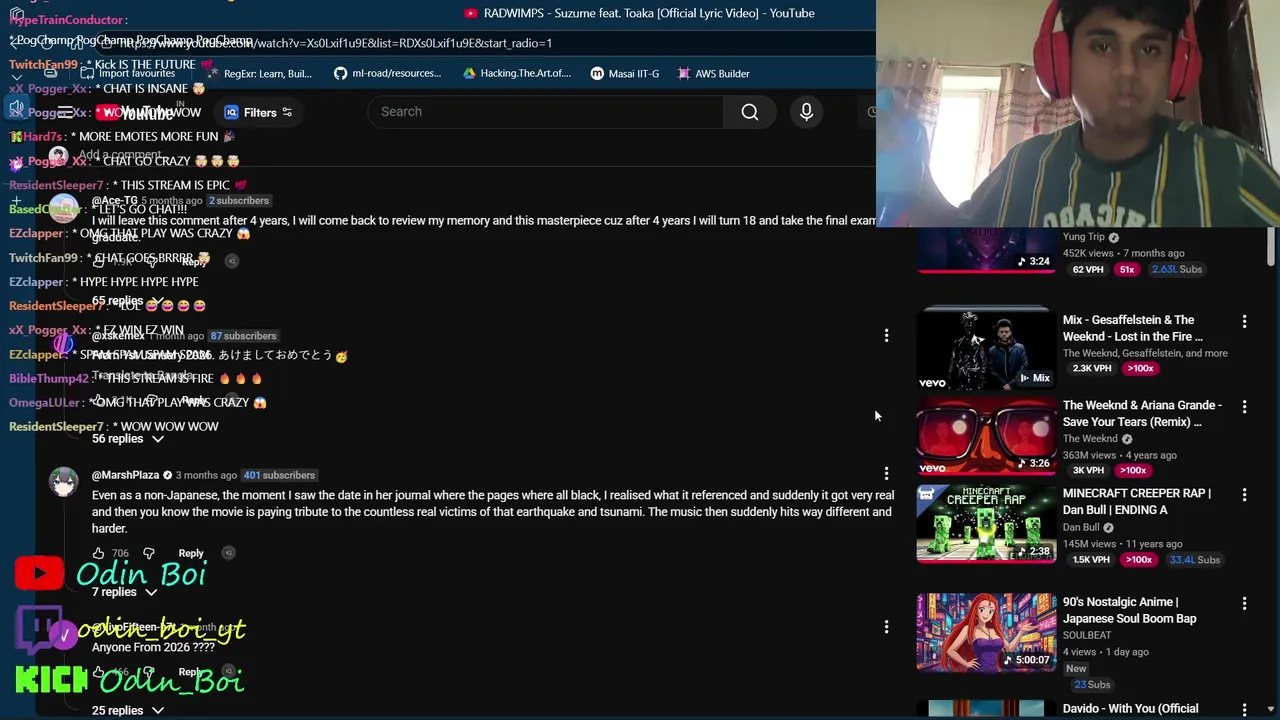This screenshot has height=720, width=1280.
Task: Open more options for the Minecraft Creeper Rap video
Action: [x=1244, y=495]
